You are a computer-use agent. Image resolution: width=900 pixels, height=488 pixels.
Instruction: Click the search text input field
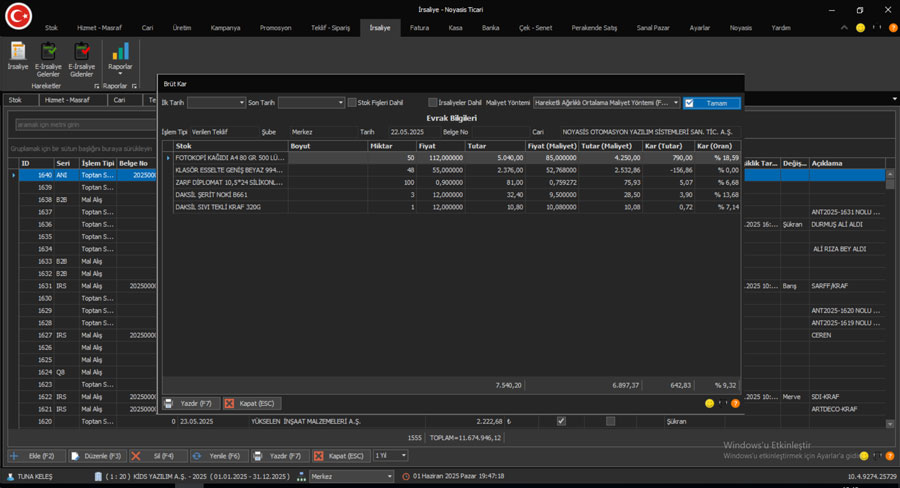pos(86,125)
